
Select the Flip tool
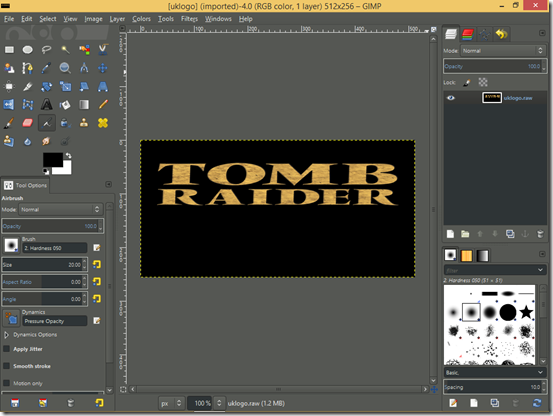9,105
